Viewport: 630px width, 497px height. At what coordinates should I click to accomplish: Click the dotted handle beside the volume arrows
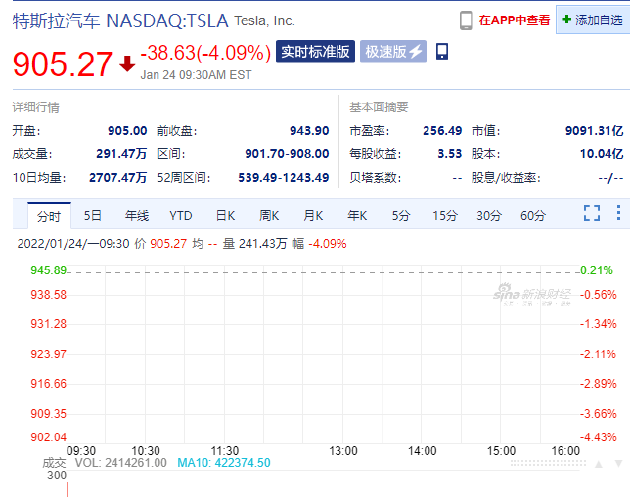tap(548, 464)
